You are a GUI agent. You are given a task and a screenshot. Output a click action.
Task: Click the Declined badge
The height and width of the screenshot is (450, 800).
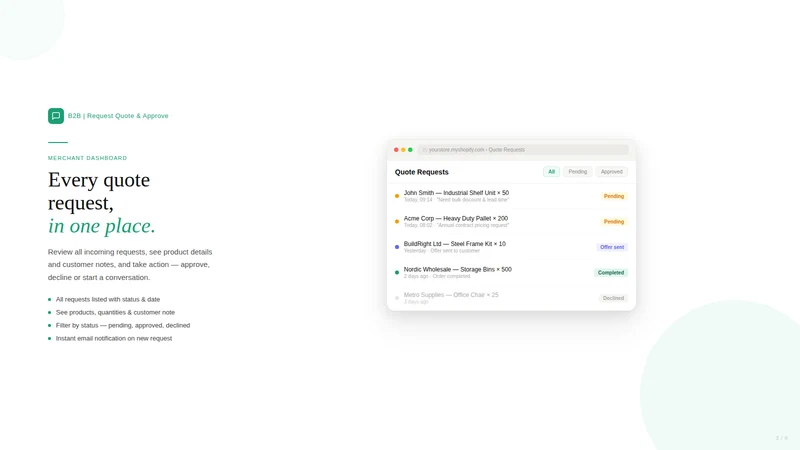point(613,298)
